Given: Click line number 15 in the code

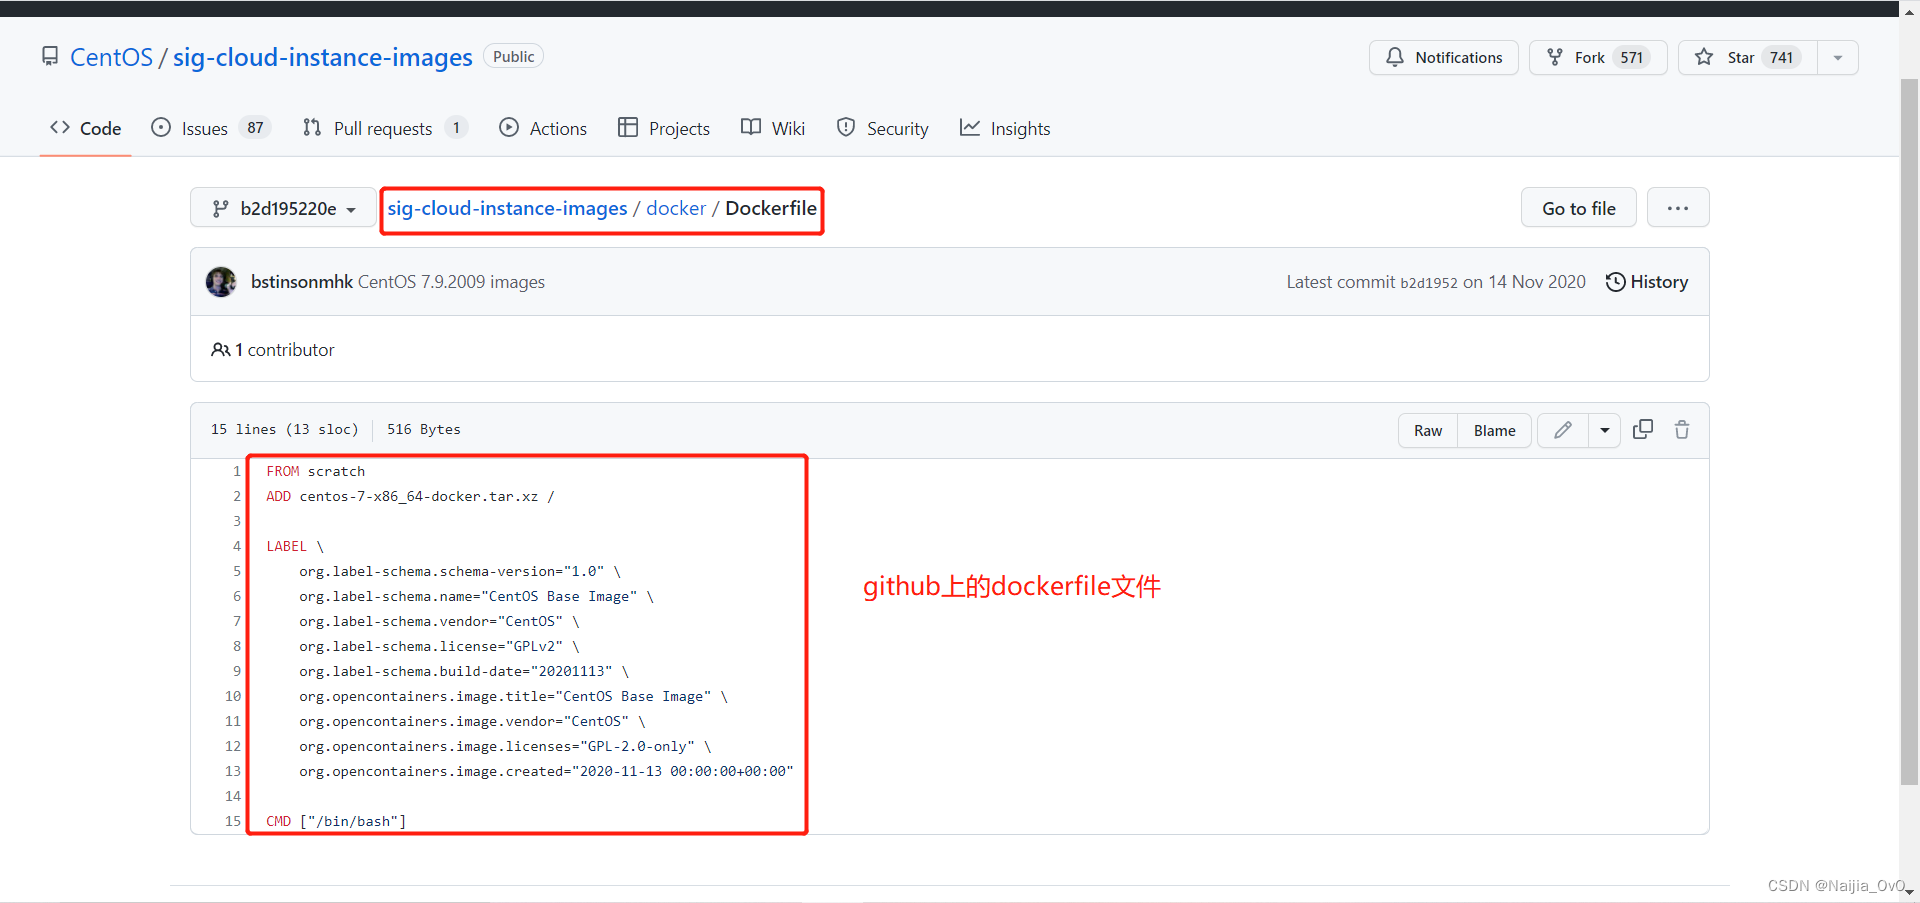Looking at the screenshot, I should point(233,821).
